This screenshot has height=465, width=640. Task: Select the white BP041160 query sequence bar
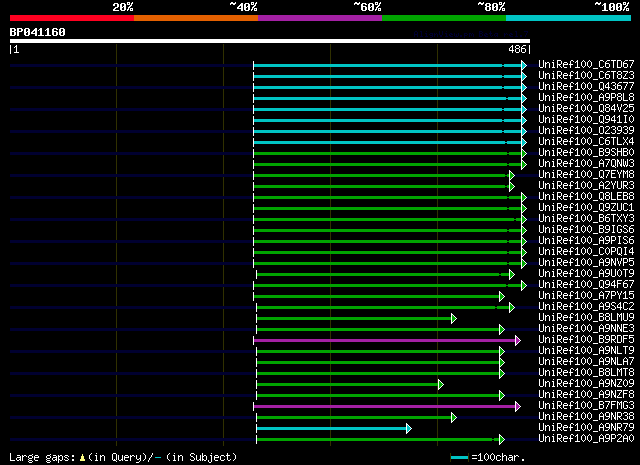point(270,41)
